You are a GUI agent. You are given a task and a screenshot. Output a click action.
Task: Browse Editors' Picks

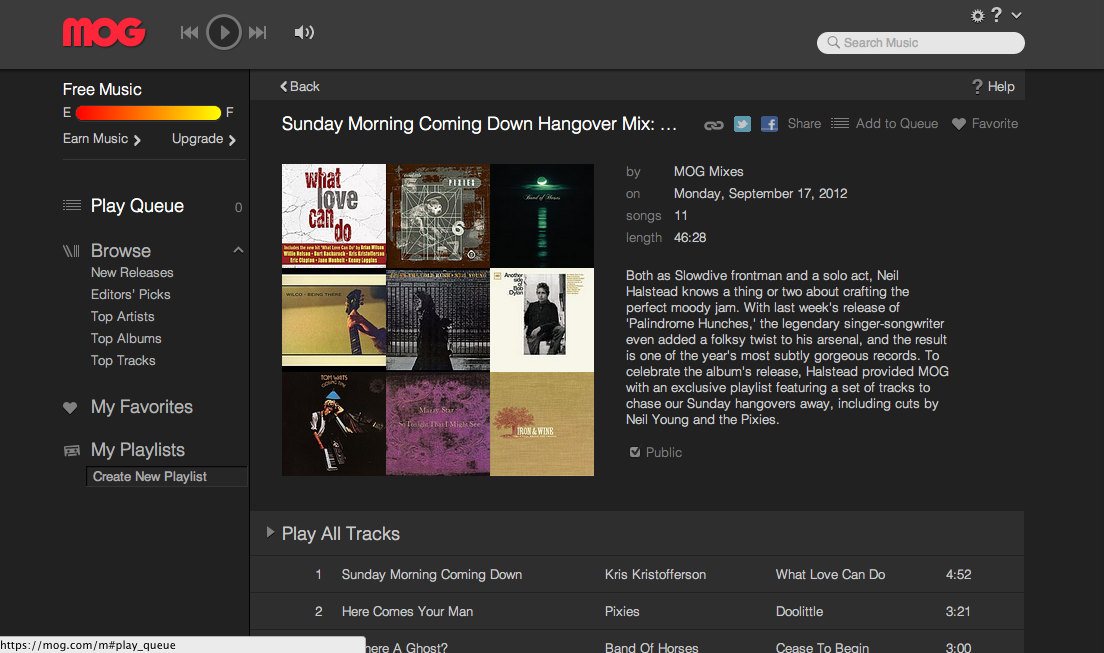pyautogui.click(x=130, y=294)
